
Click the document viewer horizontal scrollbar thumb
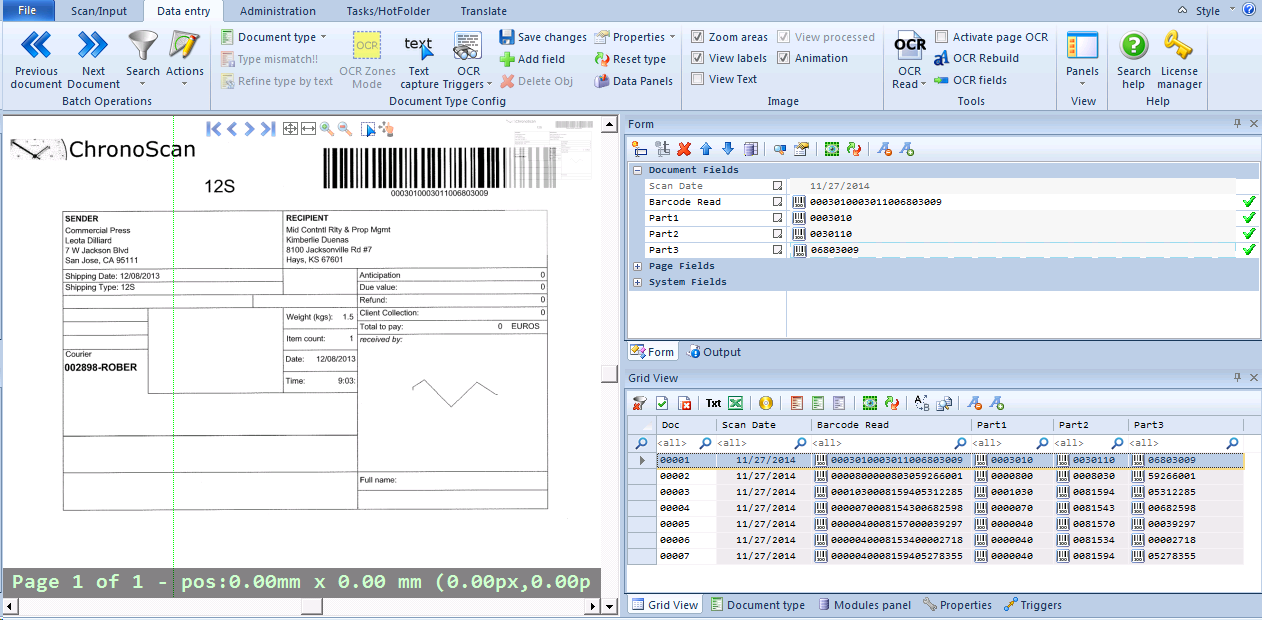(x=312, y=606)
